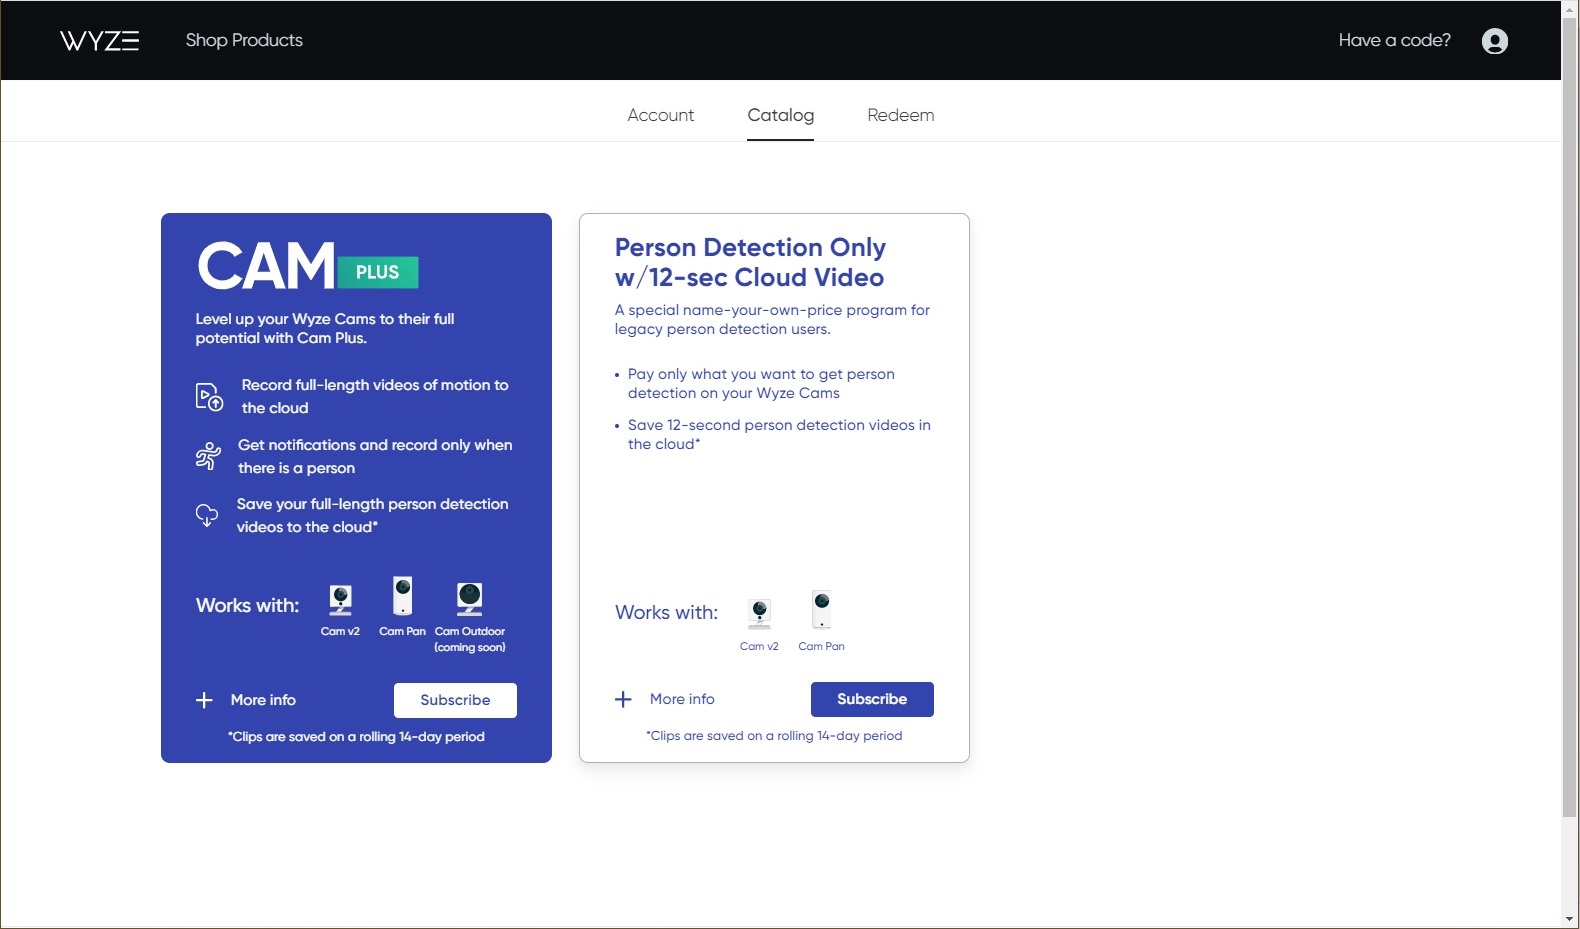
Task: Click 'Works with:' label in Cam Plus card
Action: point(247,605)
